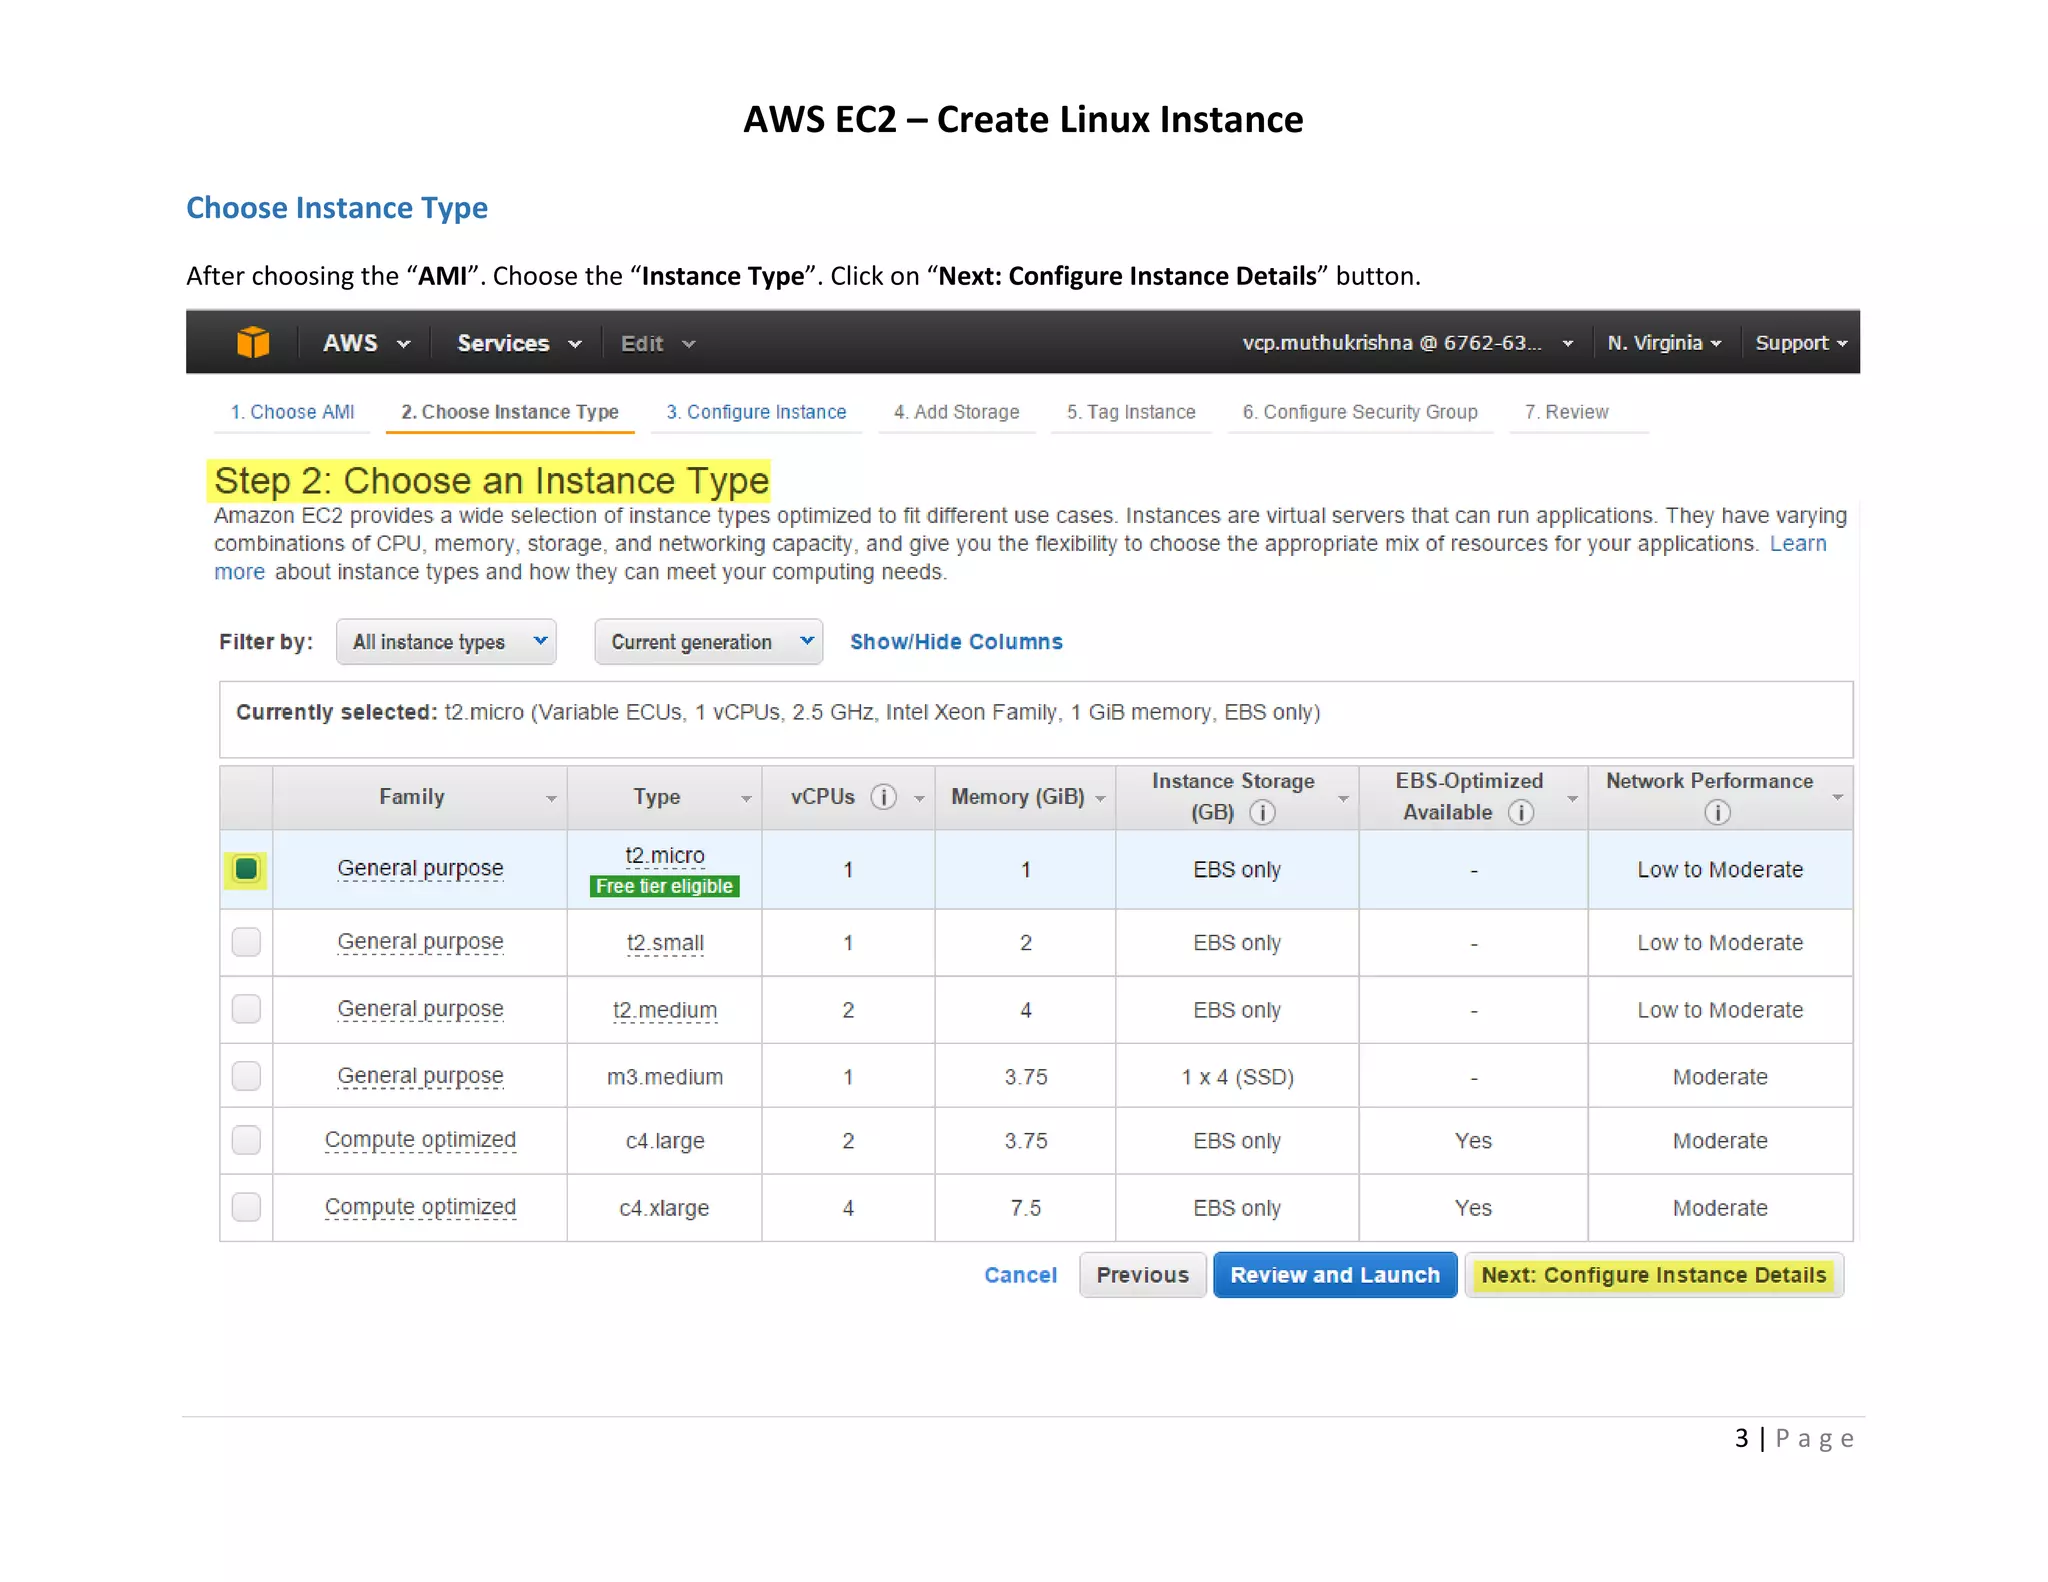Image resolution: width=2048 pixels, height=1582 pixels.
Task: Open the N. Virginia region dropdown
Action: [x=1664, y=343]
